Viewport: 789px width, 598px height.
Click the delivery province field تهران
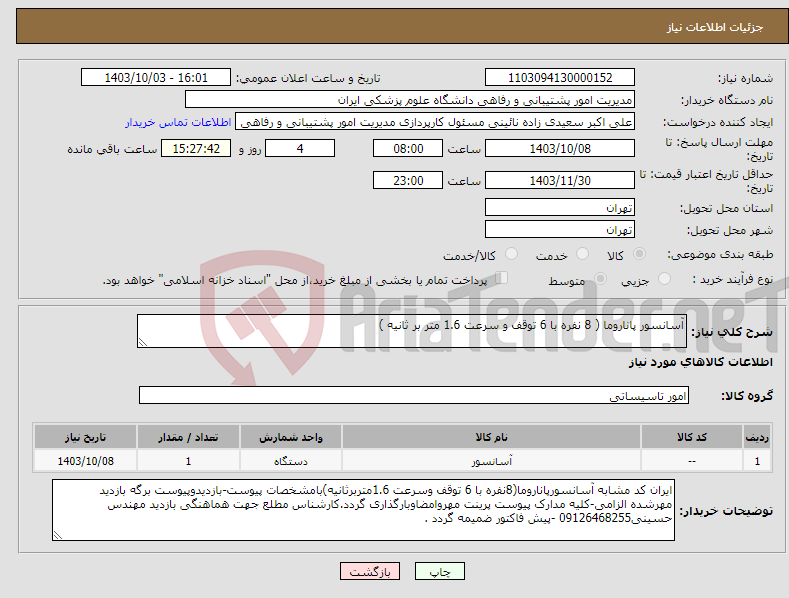coord(560,207)
